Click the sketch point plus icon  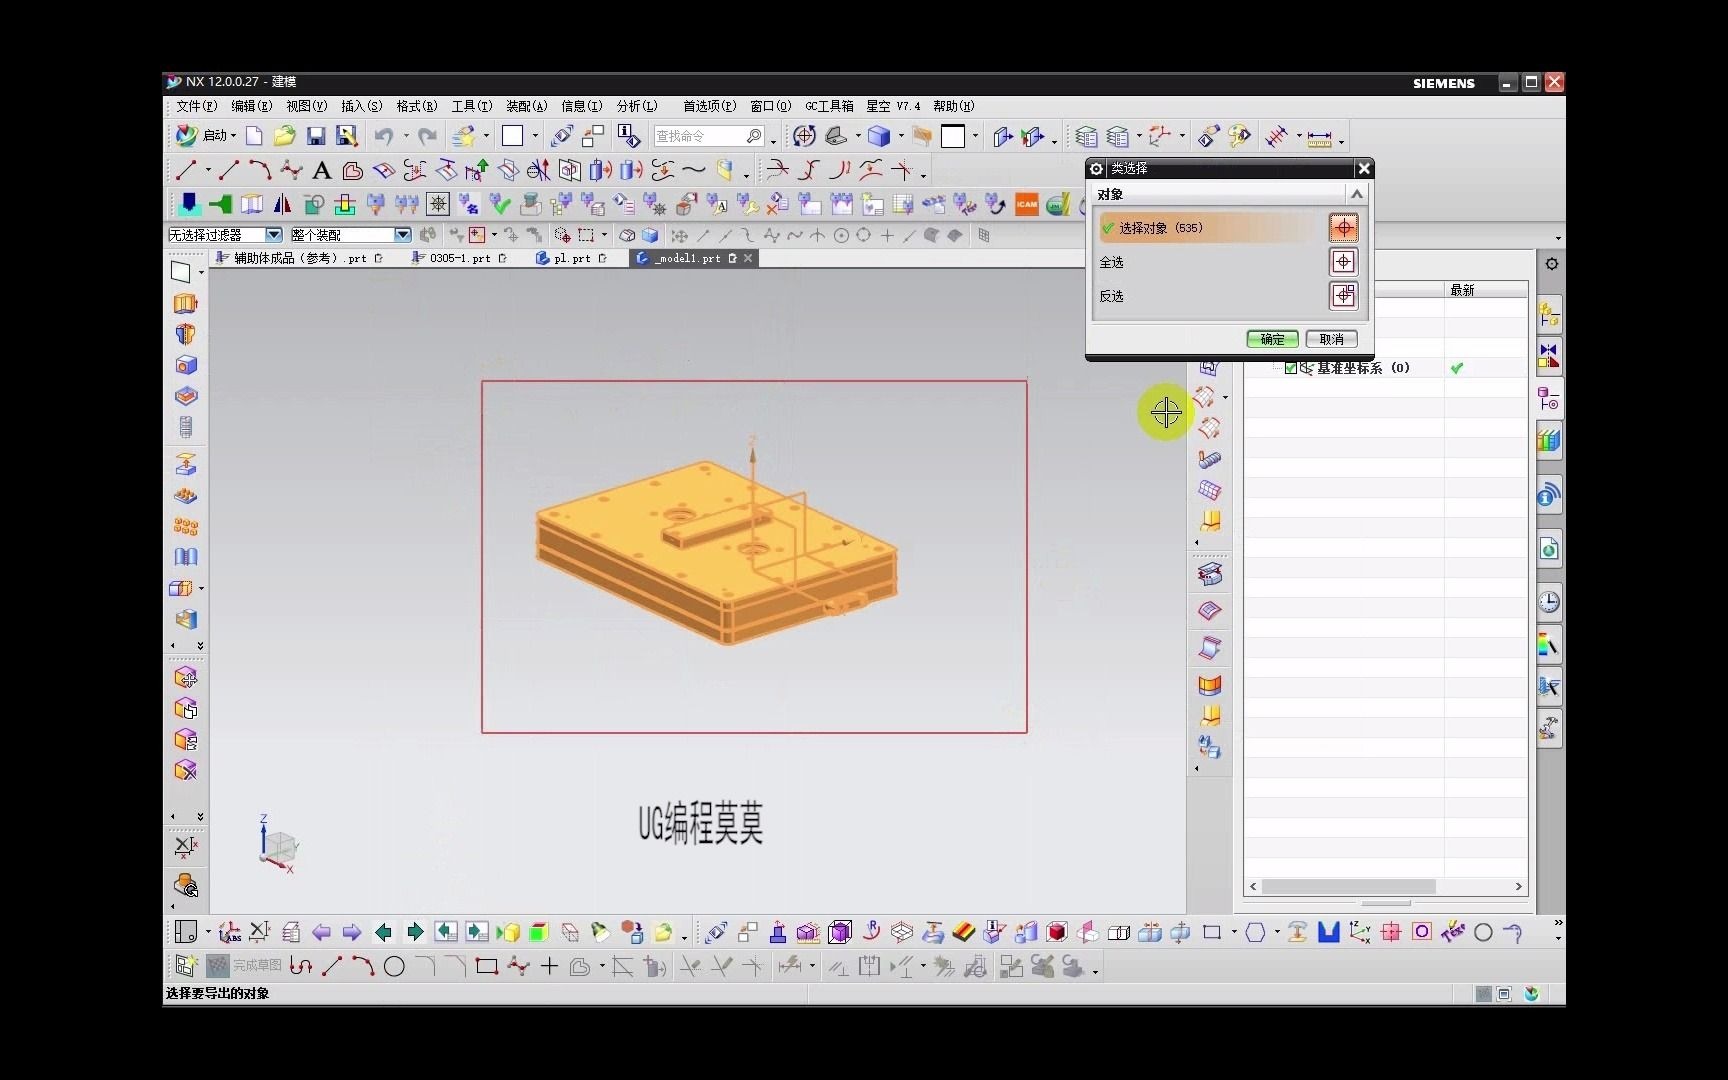(x=549, y=966)
